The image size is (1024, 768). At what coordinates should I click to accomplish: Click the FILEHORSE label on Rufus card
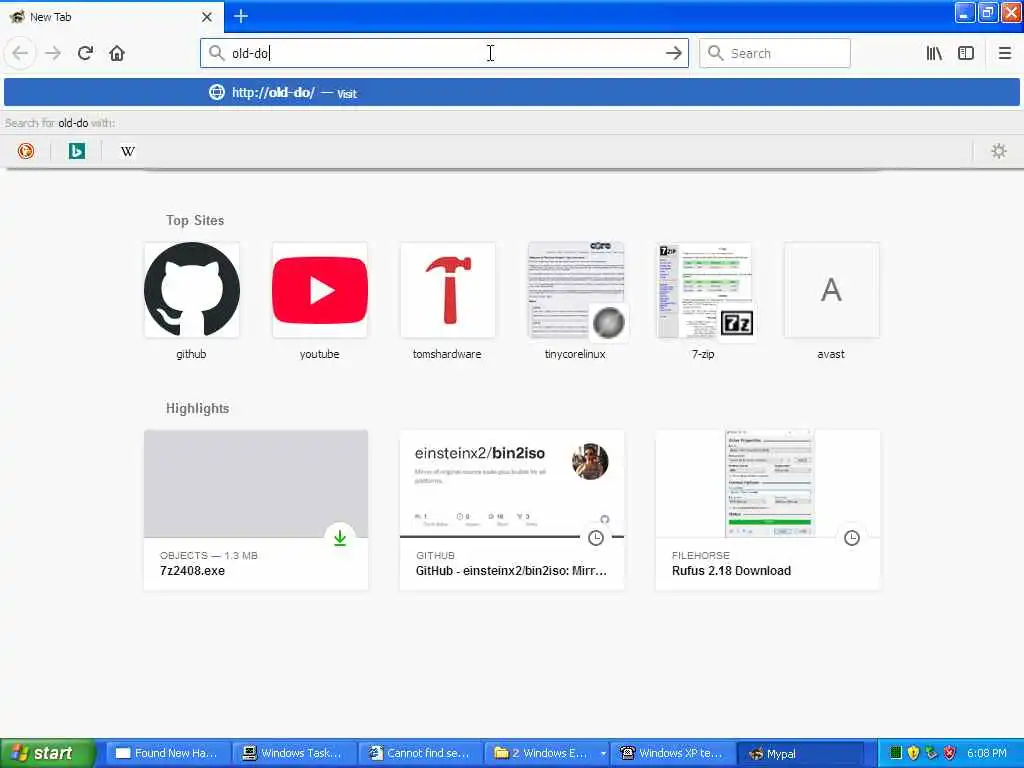[701, 556]
